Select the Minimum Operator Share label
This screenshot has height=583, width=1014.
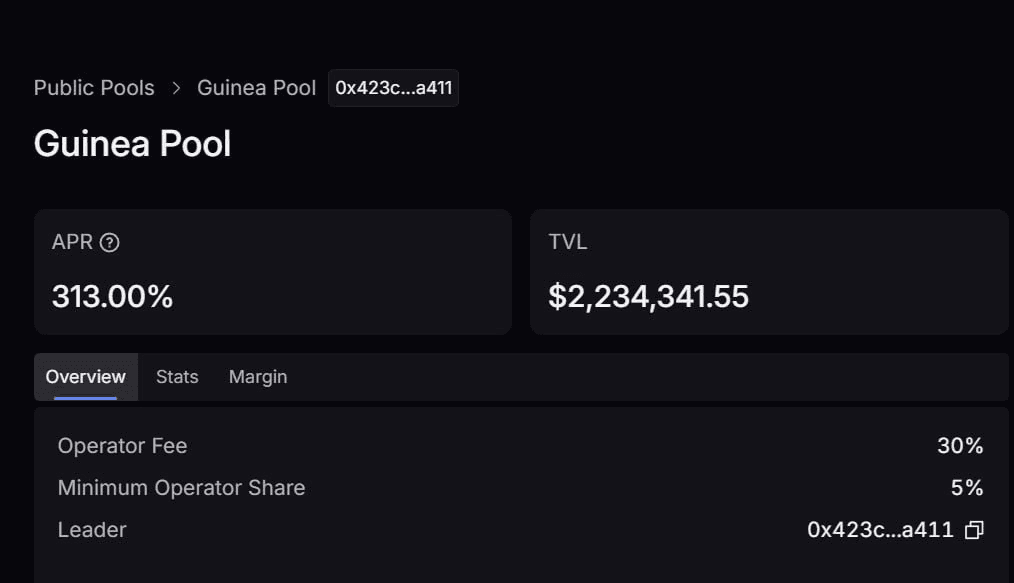(181, 488)
